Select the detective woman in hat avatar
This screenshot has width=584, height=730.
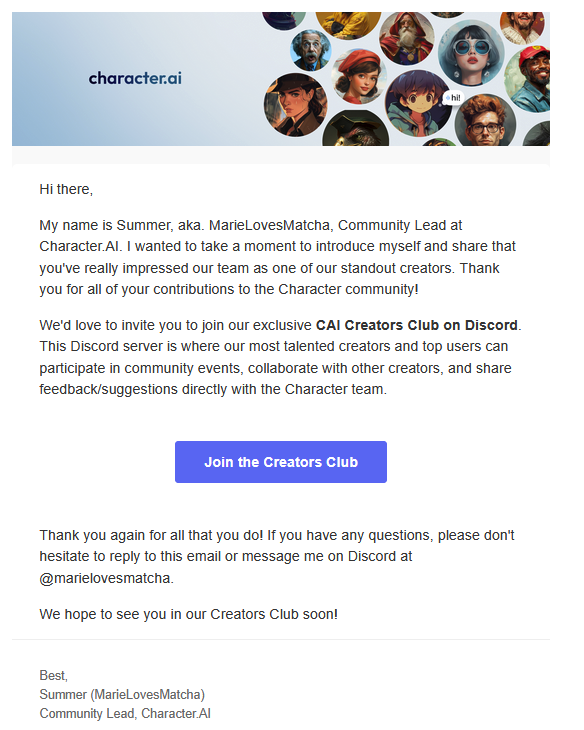tap(295, 105)
